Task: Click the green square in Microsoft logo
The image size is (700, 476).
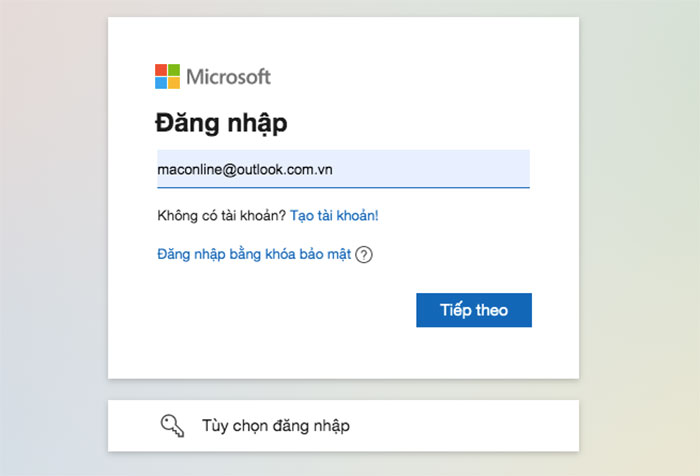Action: click(x=174, y=70)
